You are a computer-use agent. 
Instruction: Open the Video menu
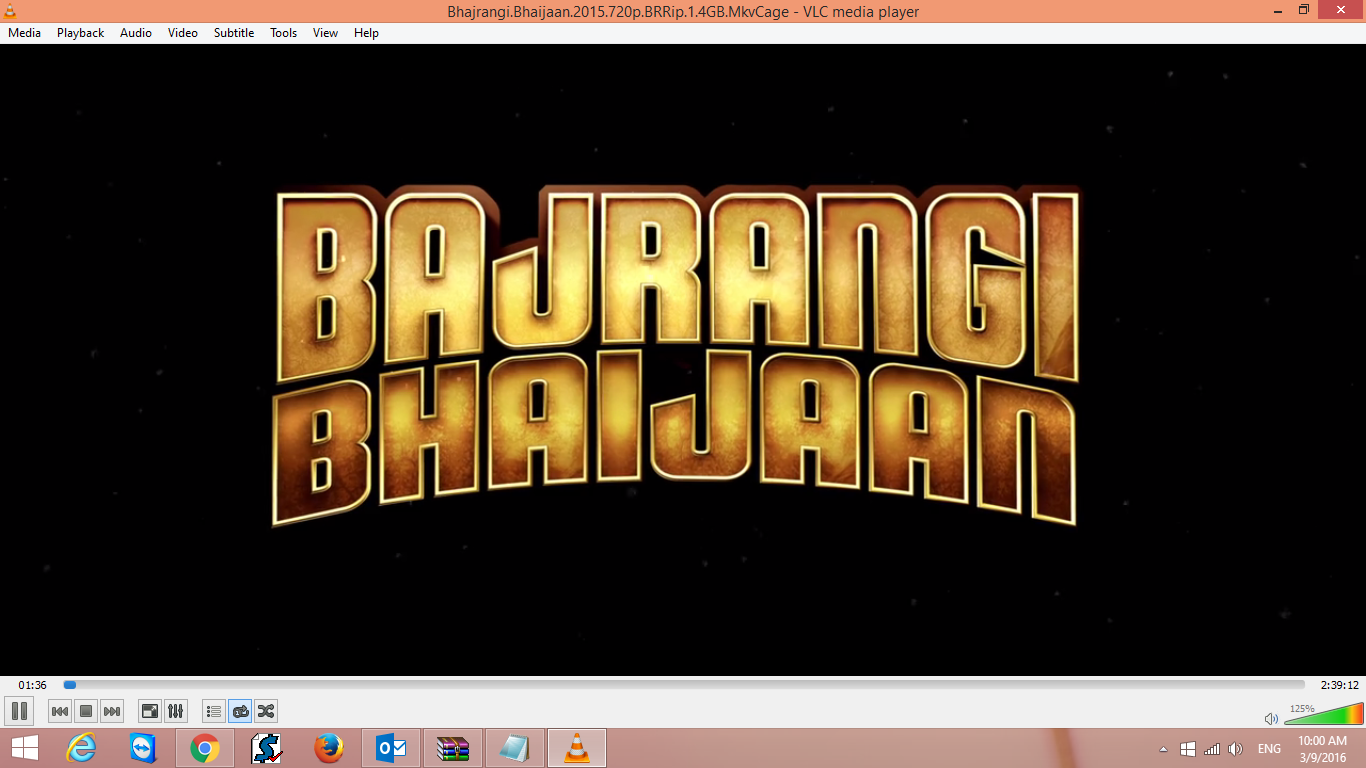click(183, 33)
